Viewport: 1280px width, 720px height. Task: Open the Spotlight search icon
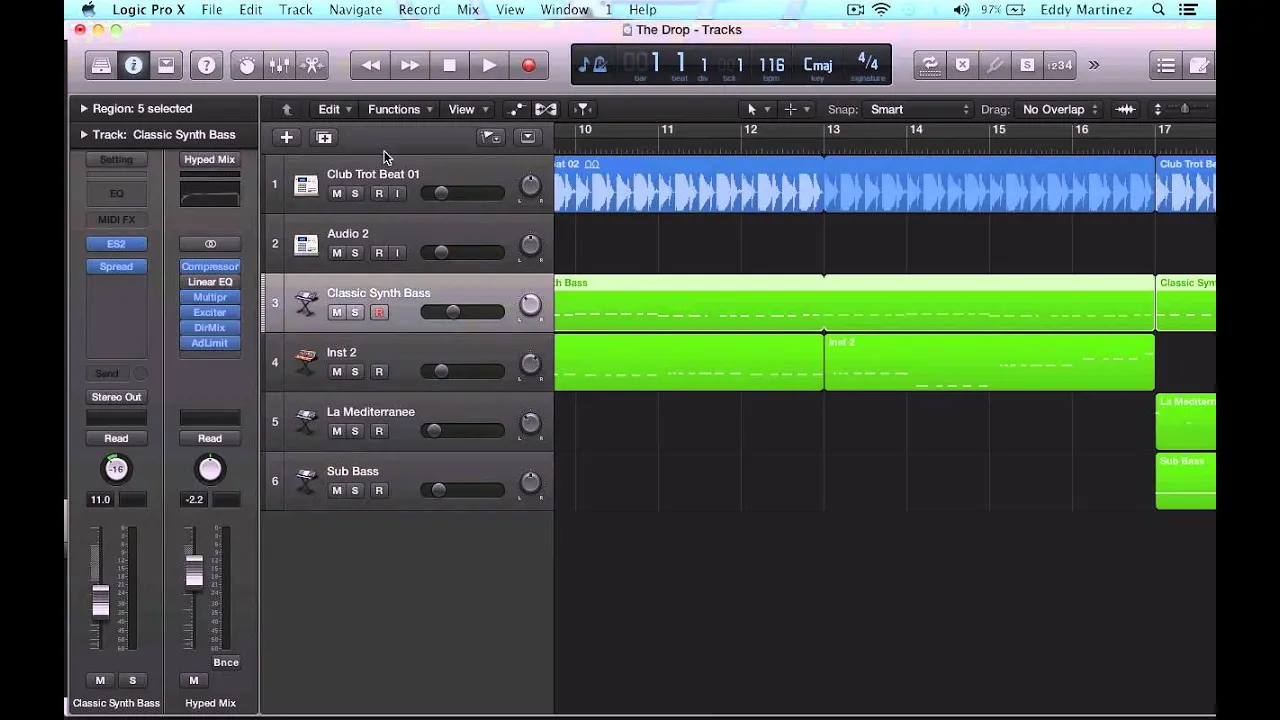1158,9
